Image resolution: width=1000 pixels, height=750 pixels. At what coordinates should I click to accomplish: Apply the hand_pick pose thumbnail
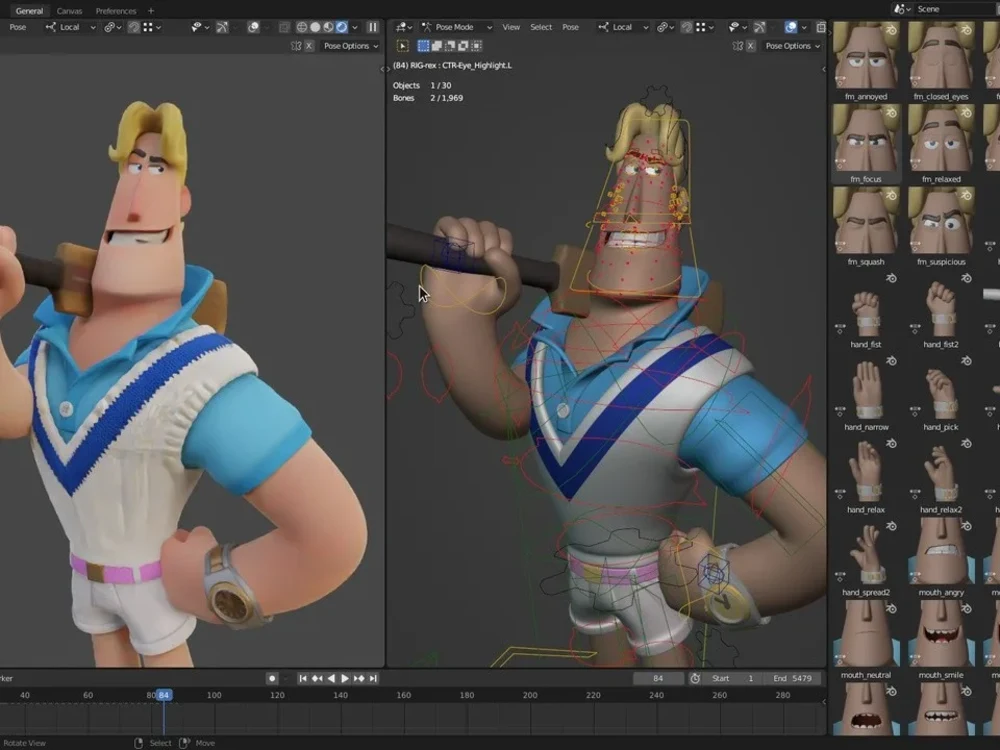941,392
